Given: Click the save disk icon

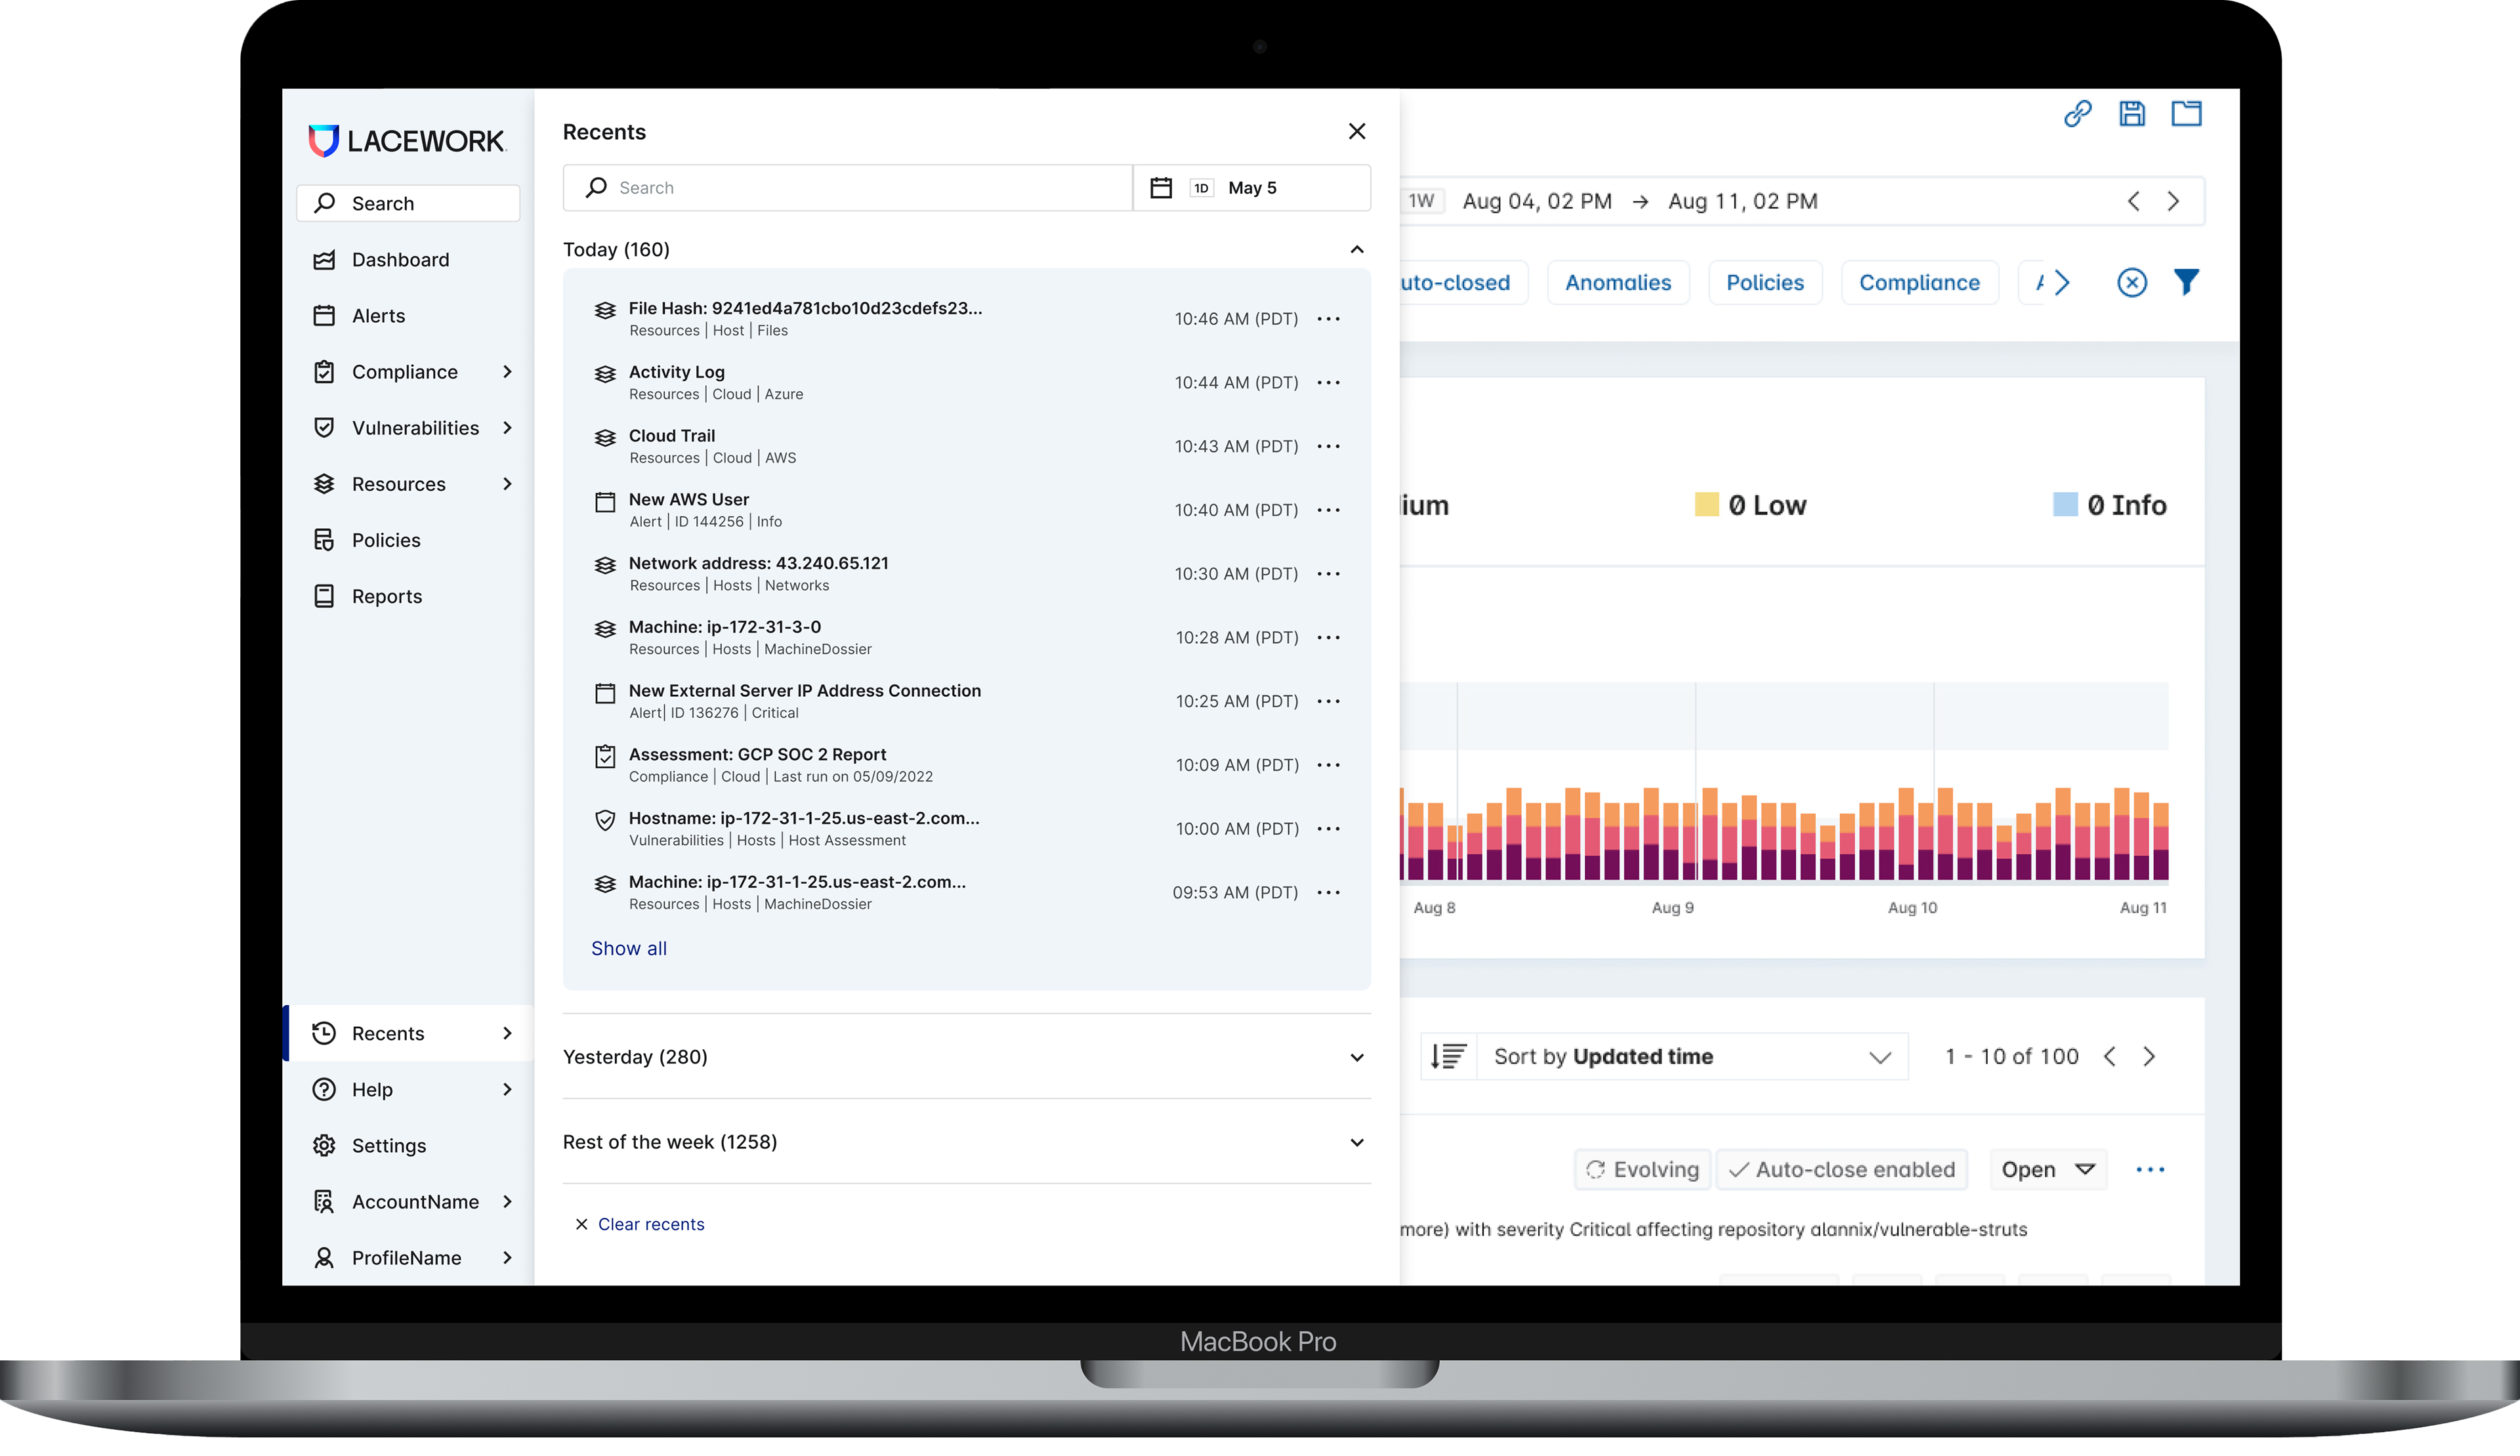Looking at the screenshot, I should point(2131,114).
